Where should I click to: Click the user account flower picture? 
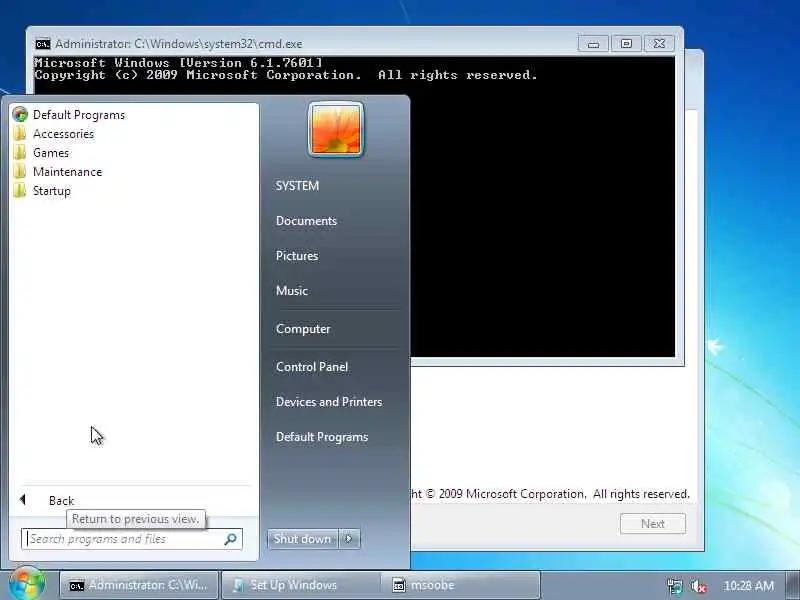(x=336, y=129)
